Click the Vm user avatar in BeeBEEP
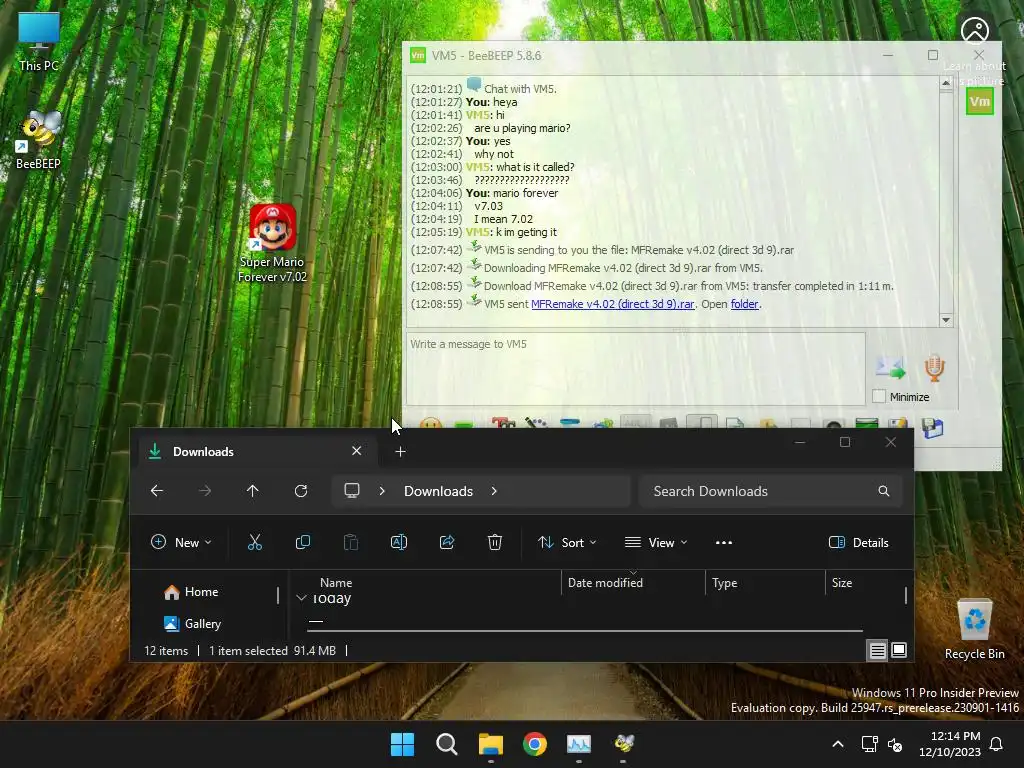The height and width of the screenshot is (768, 1024). click(x=980, y=101)
